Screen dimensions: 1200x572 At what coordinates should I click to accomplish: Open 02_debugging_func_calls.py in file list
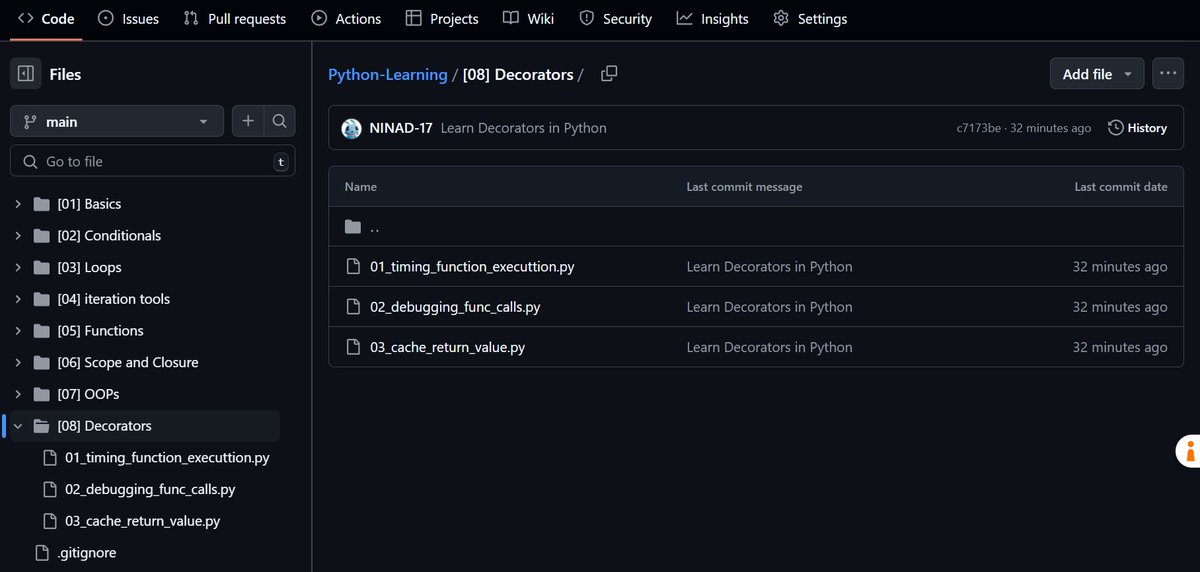pos(455,307)
